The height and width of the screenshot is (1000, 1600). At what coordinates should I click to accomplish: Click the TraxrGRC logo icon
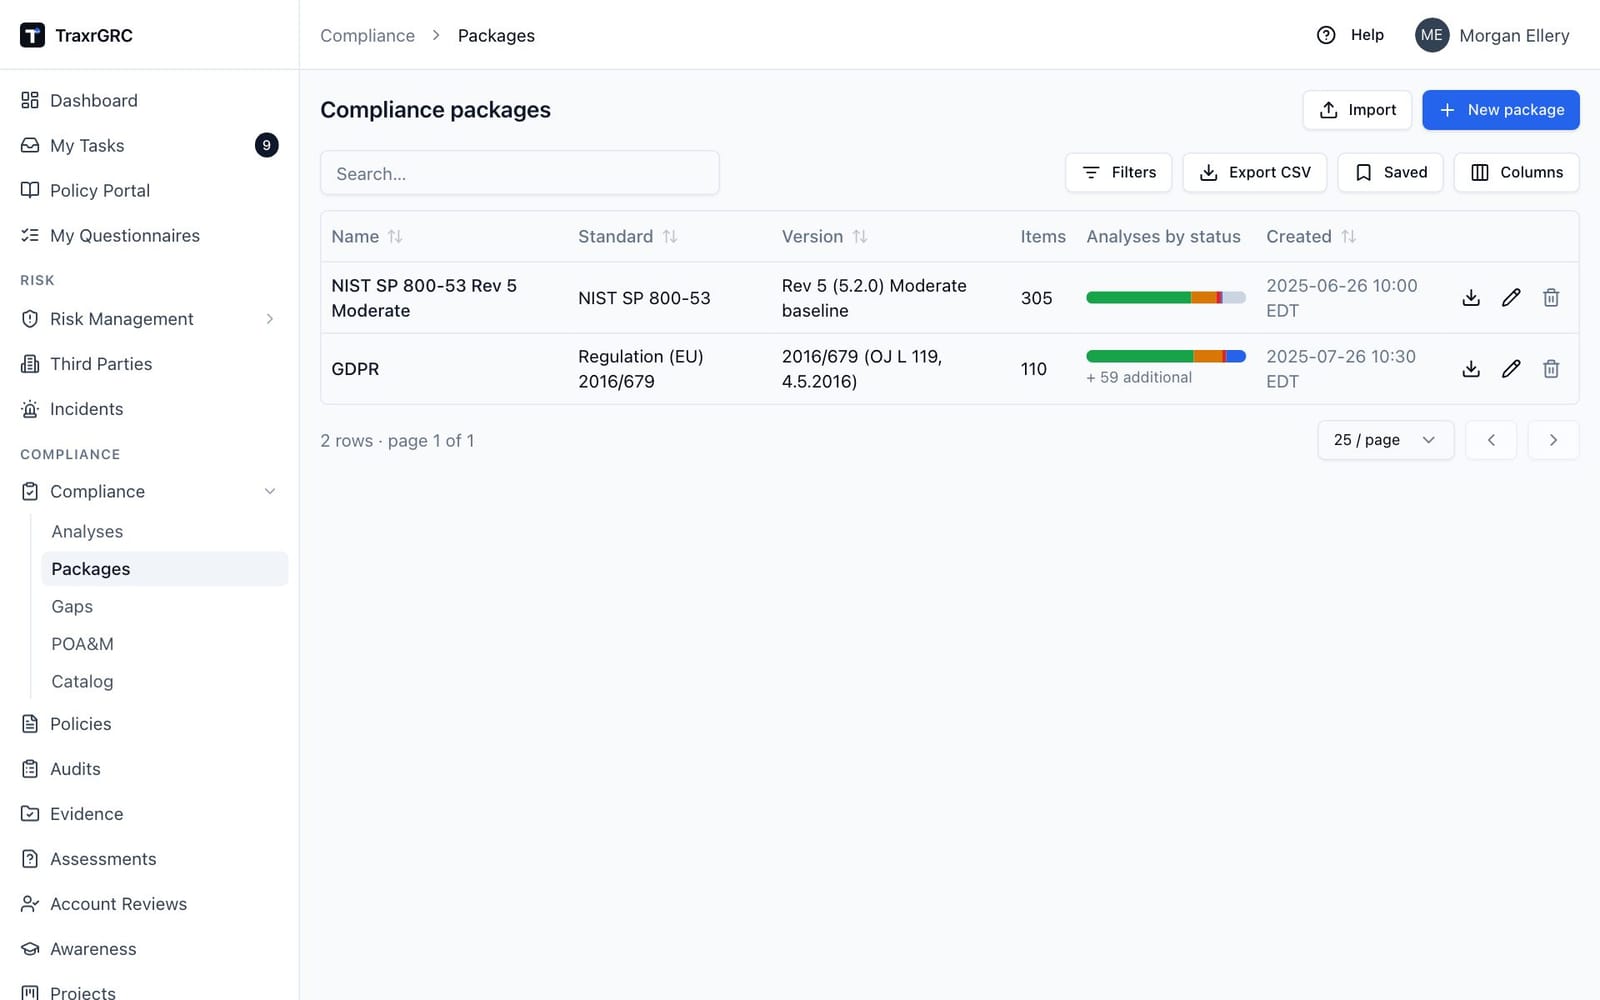[x=32, y=35]
